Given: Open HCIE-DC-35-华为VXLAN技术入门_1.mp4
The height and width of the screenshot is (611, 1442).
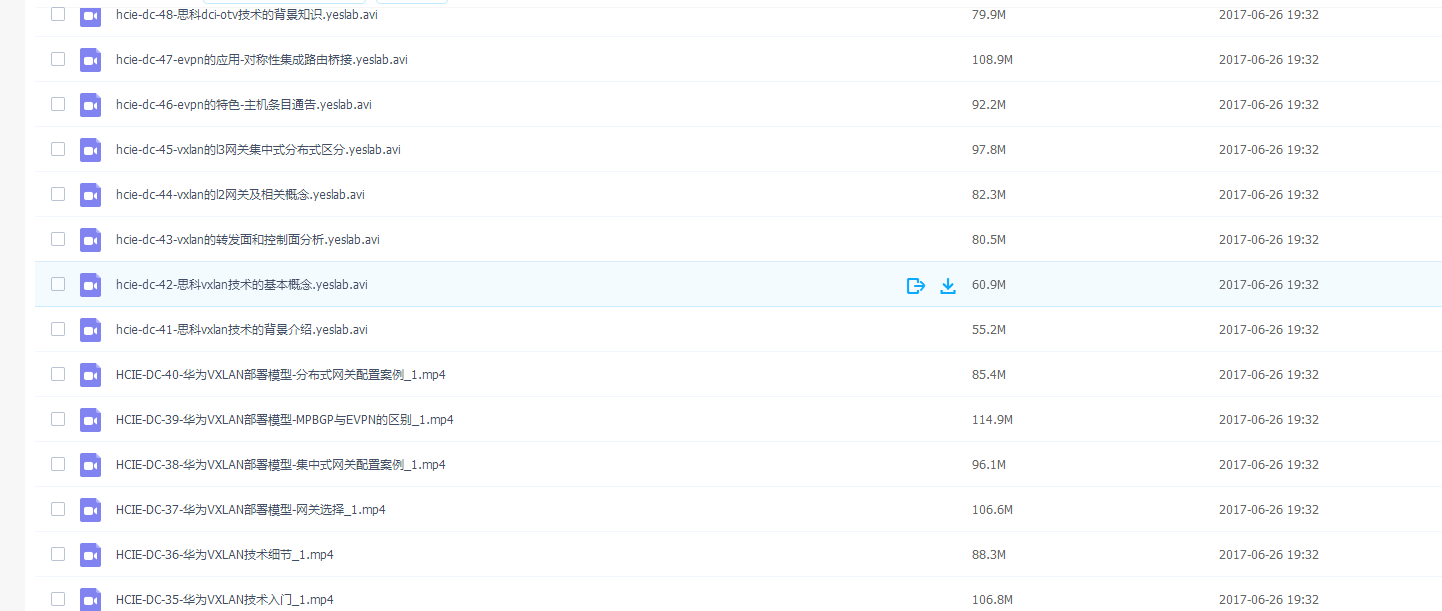Looking at the screenshot, I should click(225, 600).
